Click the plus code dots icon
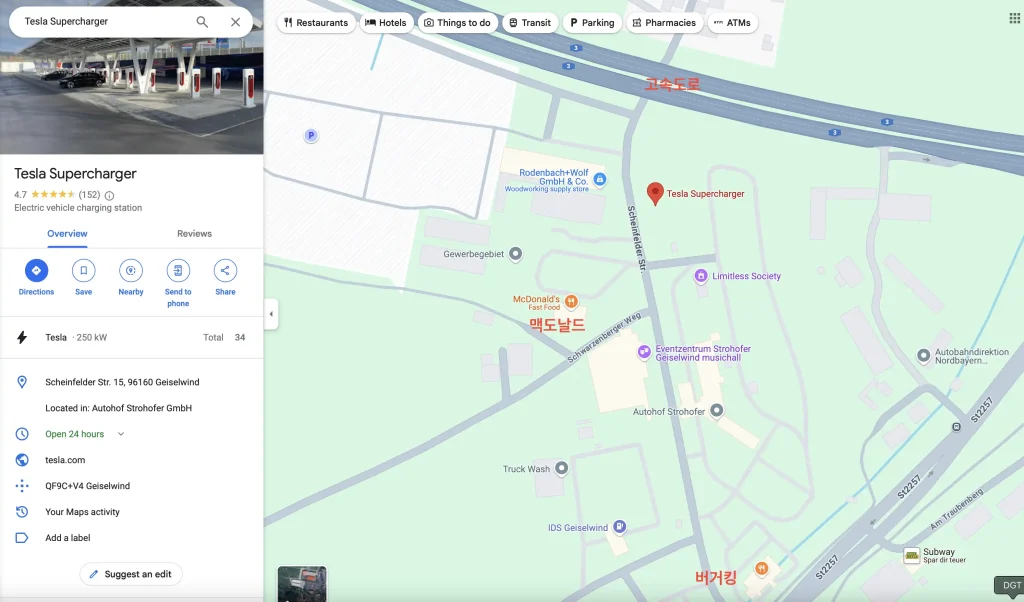 pos(22,486)
